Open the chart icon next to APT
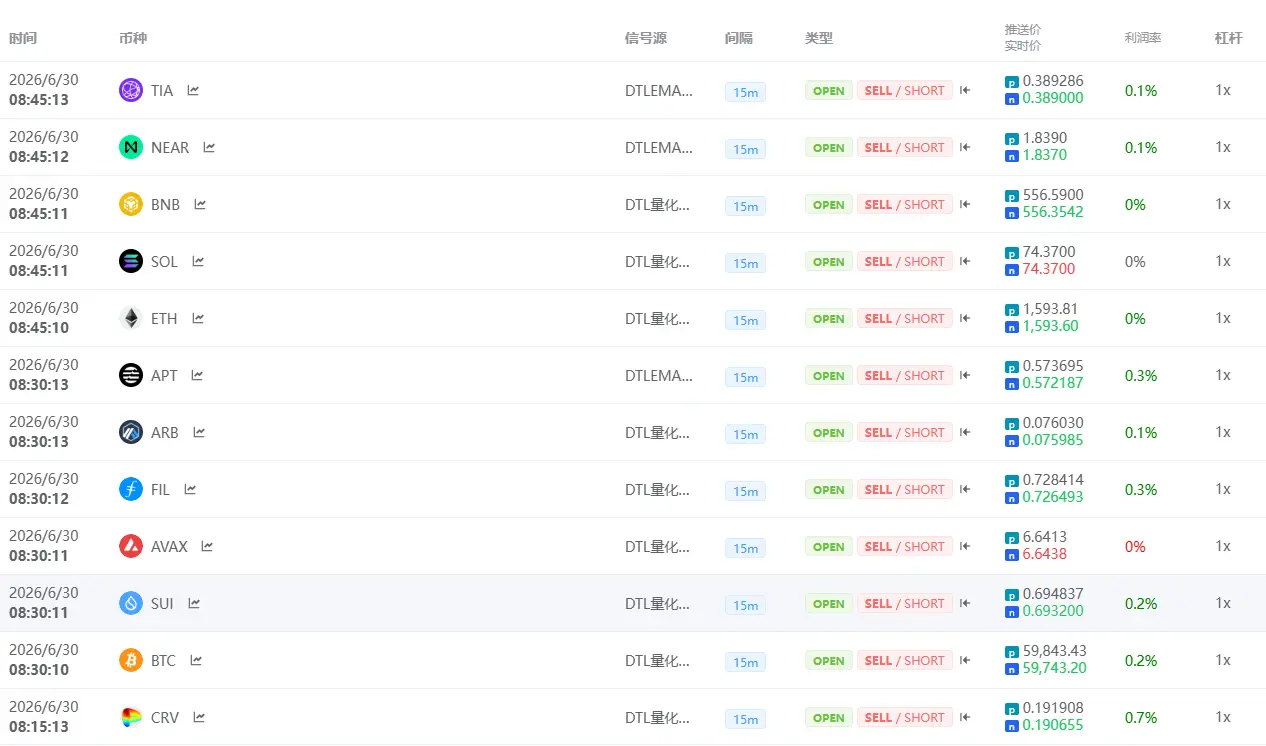1266x746 pixels. click(x=197, y=375)
